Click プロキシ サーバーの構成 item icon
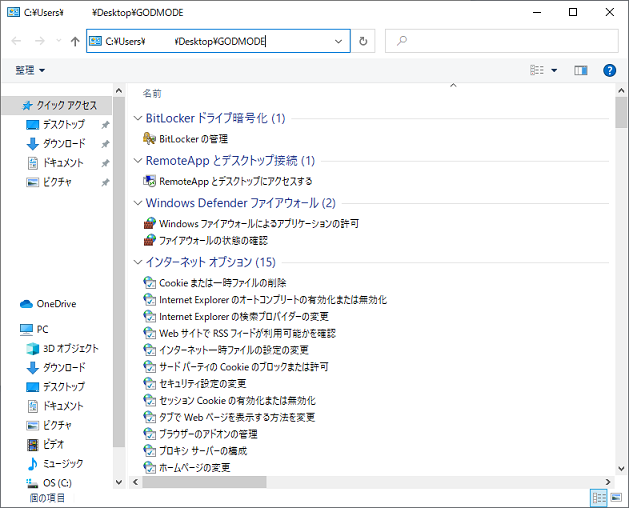Image resolution: width=629 pixels, height=508 pixels. click(x=149, y=451)
